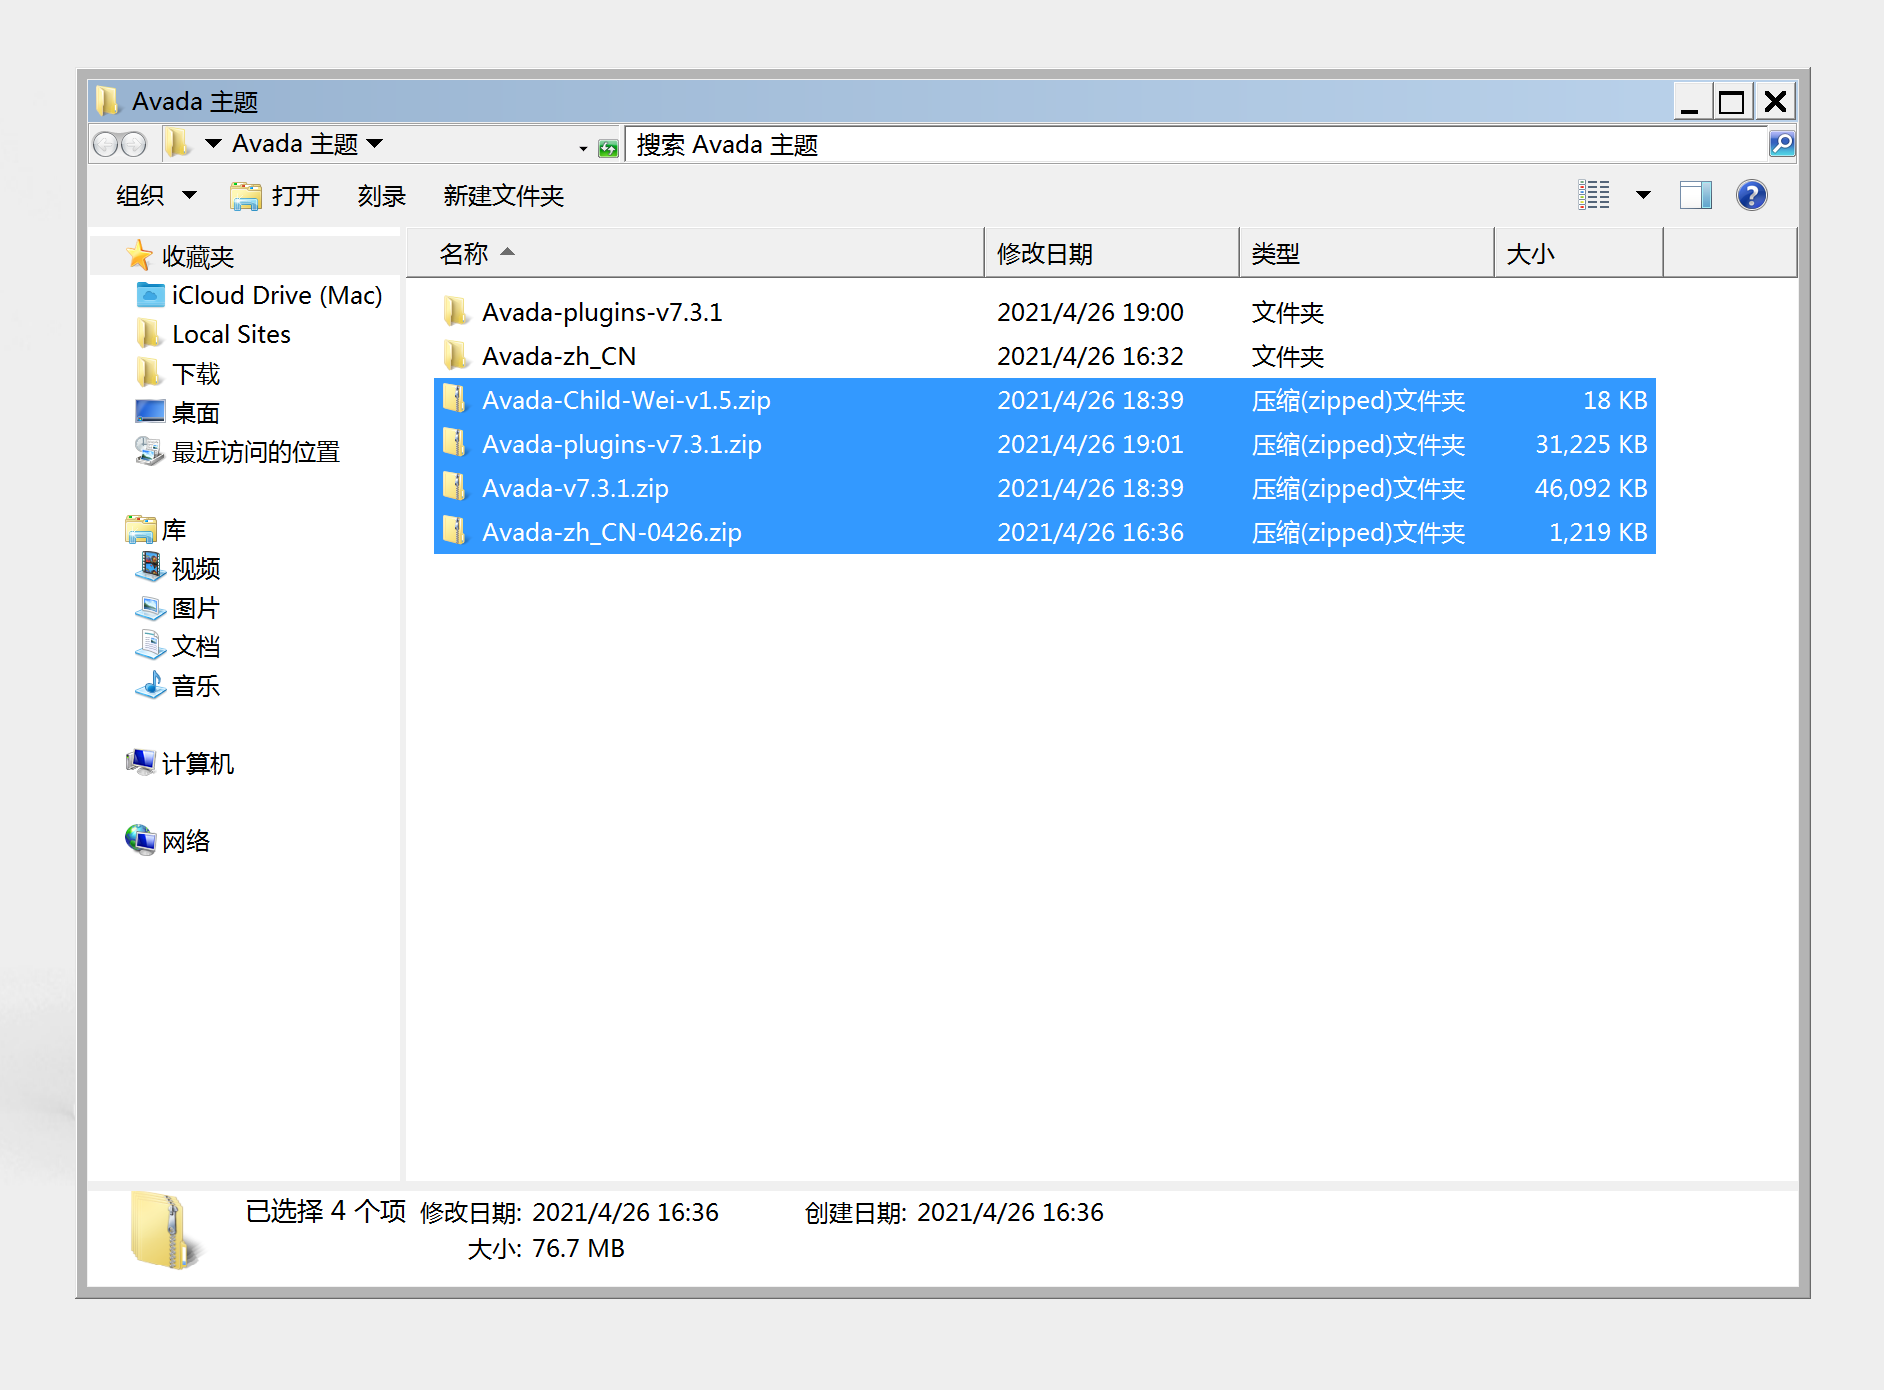The height and width of the screenshot is (1390, 1884).
Task: Click the iCloud Drive folder icon
Action: pyautogui.click(x=150, y=295)
